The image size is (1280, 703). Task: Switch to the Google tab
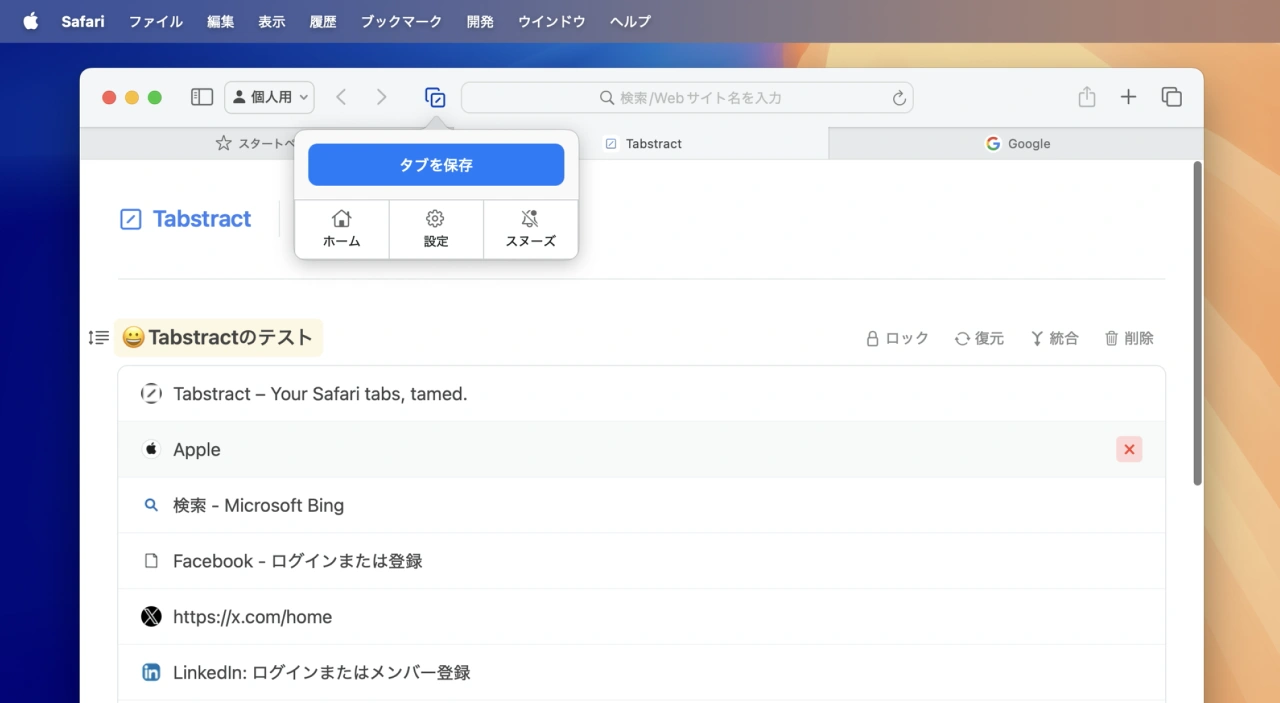1017,144
